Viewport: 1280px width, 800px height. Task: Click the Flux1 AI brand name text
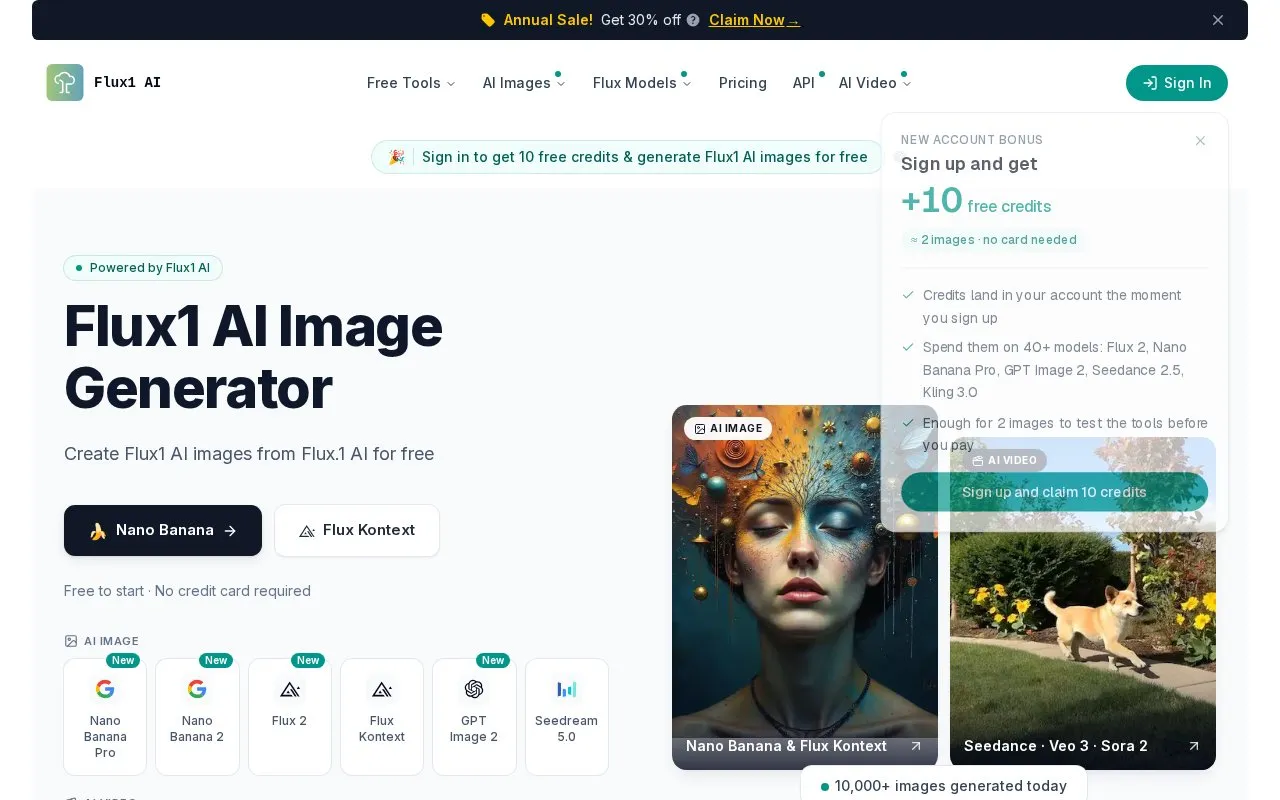tap(127, 83)
